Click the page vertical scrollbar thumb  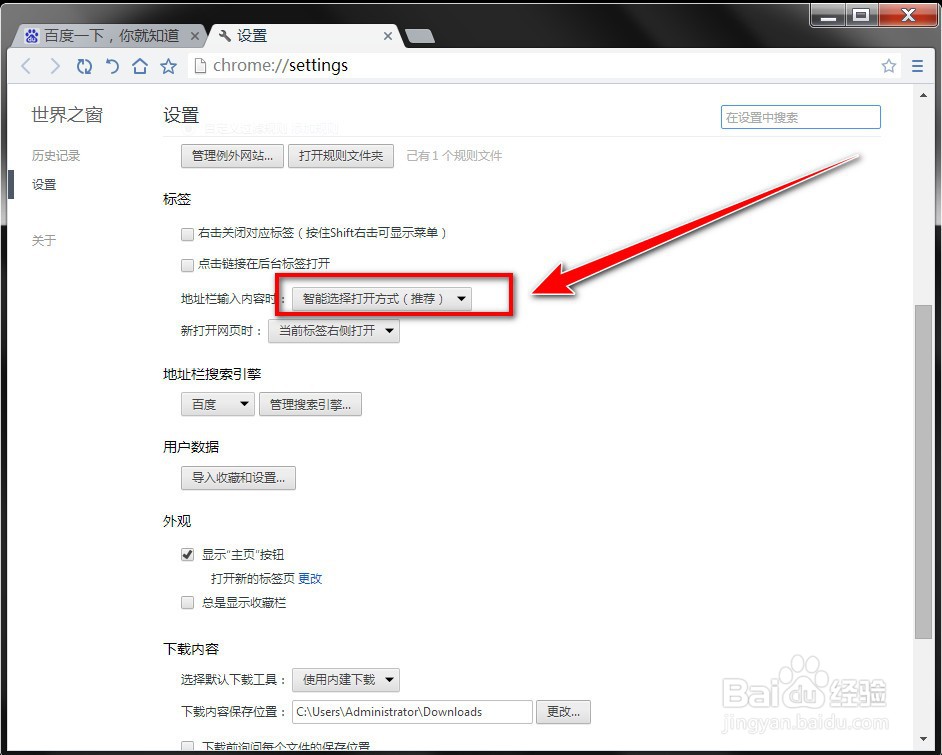point(923,472)
